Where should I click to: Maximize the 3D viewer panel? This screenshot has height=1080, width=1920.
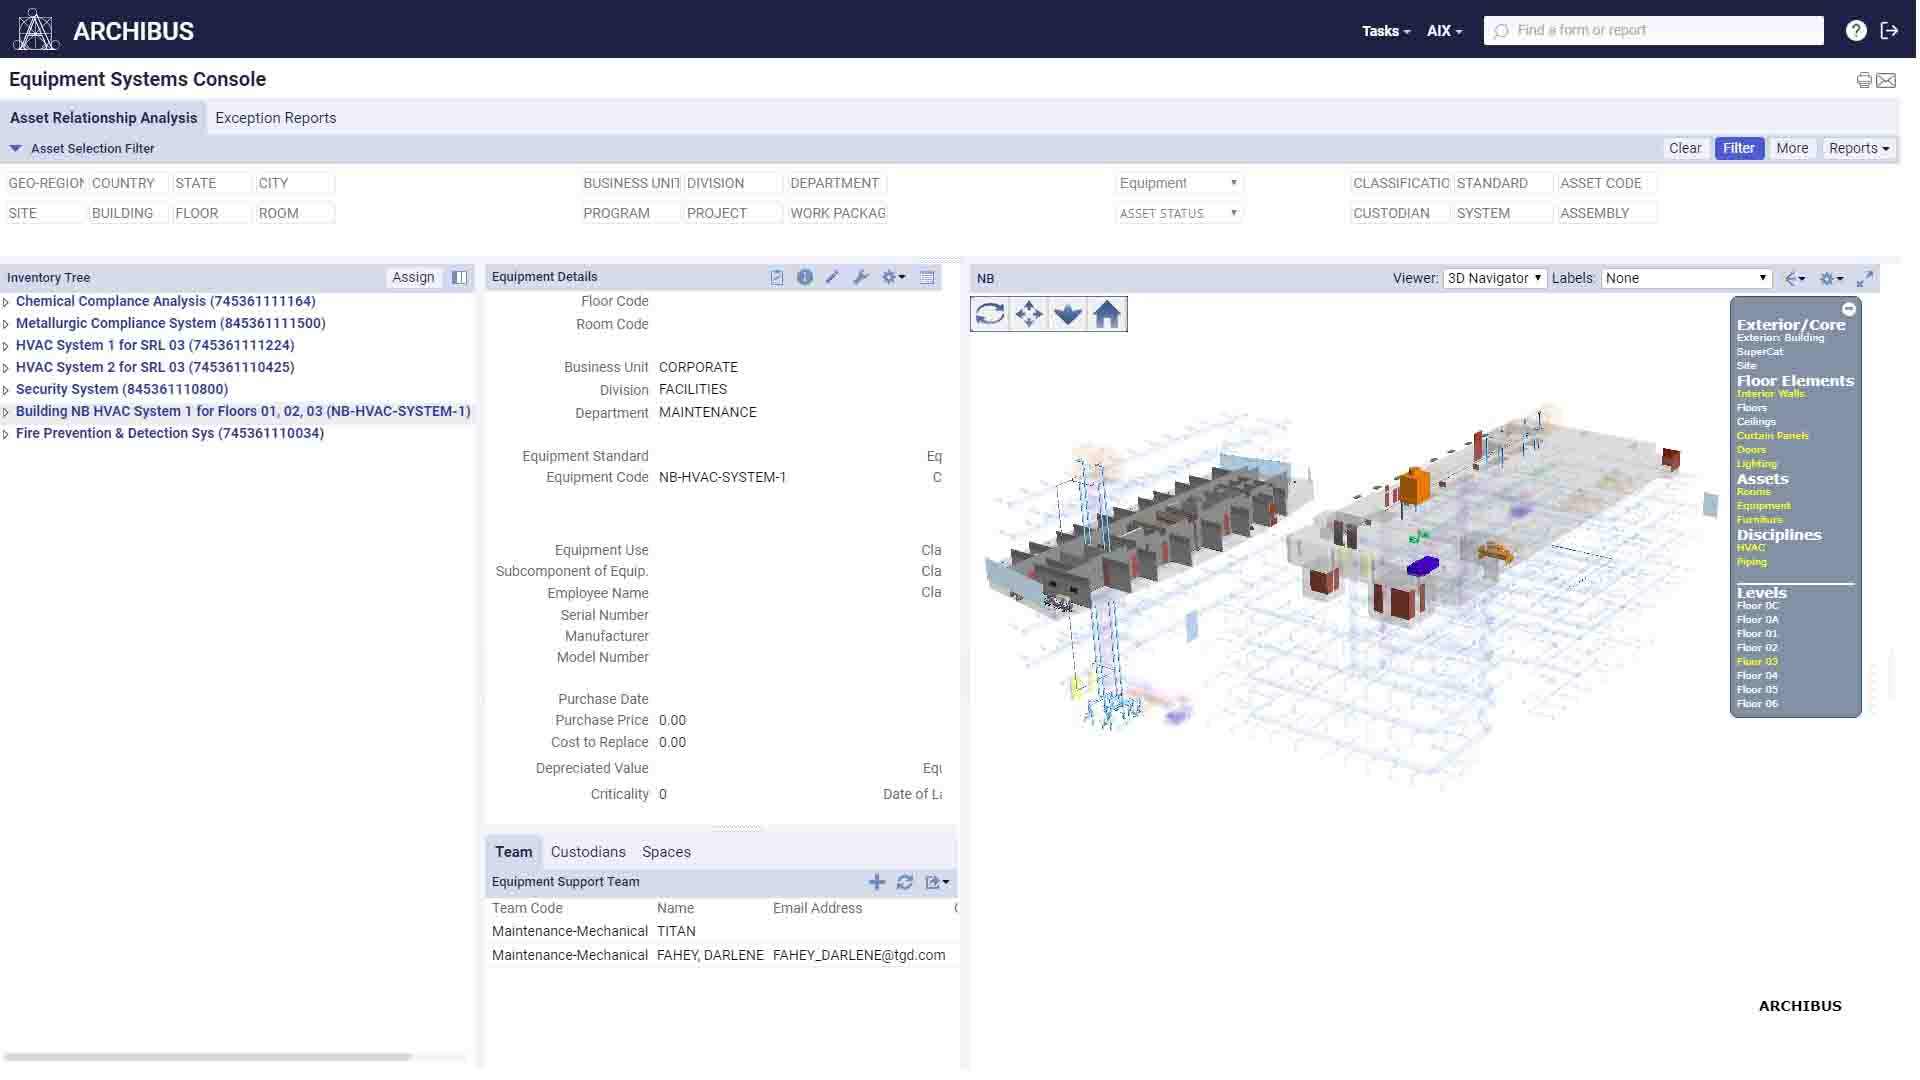[1865, 279]
